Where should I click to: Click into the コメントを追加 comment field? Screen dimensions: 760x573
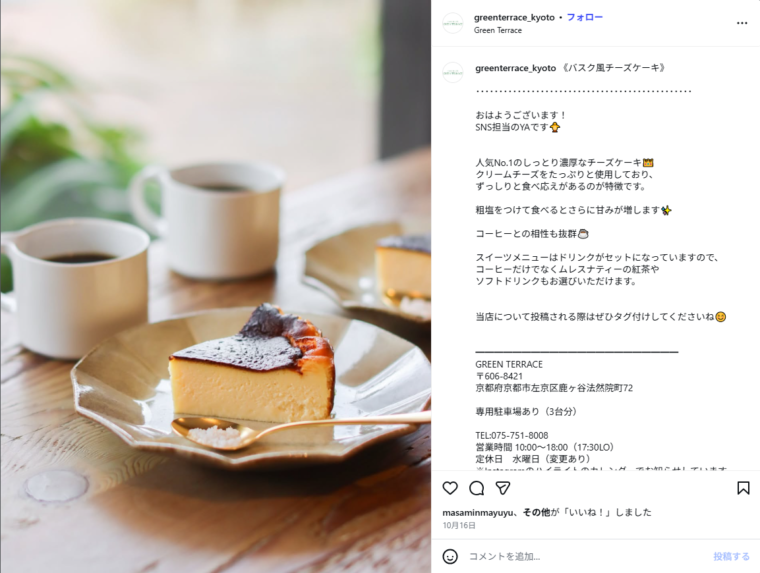(x=586, y=557)
